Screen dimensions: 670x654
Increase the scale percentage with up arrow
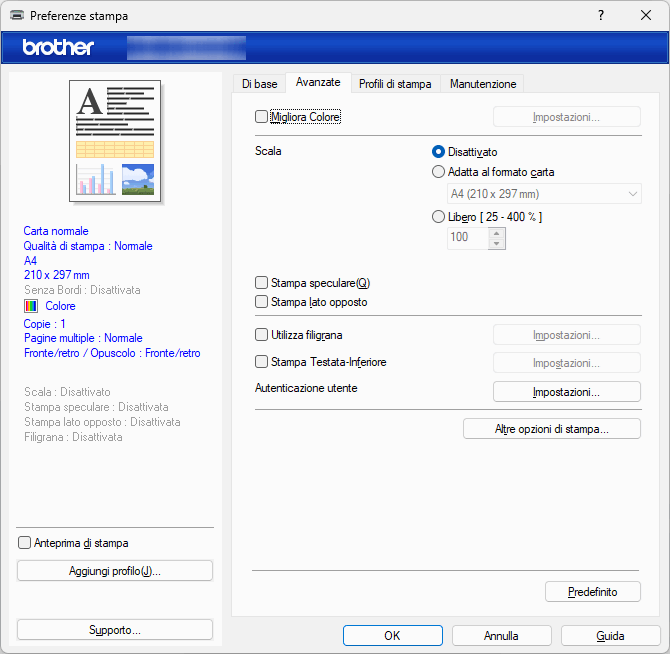pyautogui.click(x=495, y=232)
